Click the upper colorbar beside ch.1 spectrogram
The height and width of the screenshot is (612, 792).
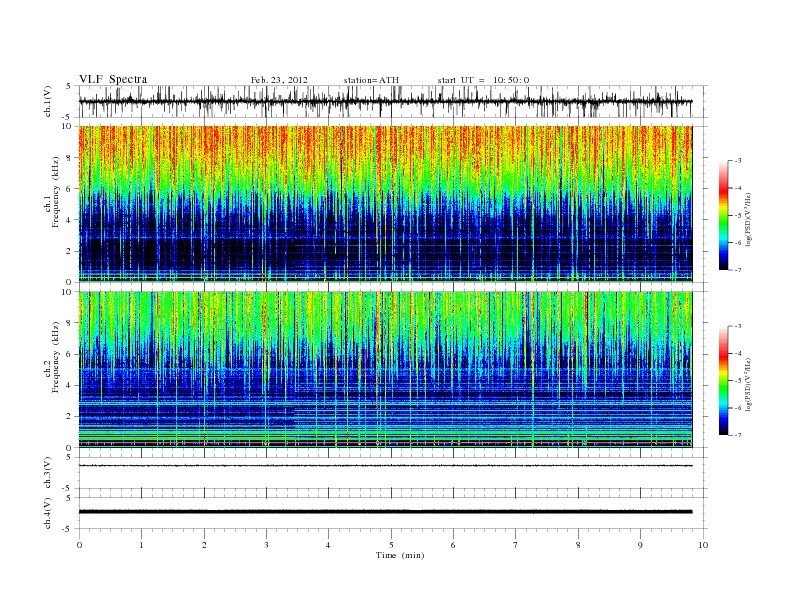723,215
